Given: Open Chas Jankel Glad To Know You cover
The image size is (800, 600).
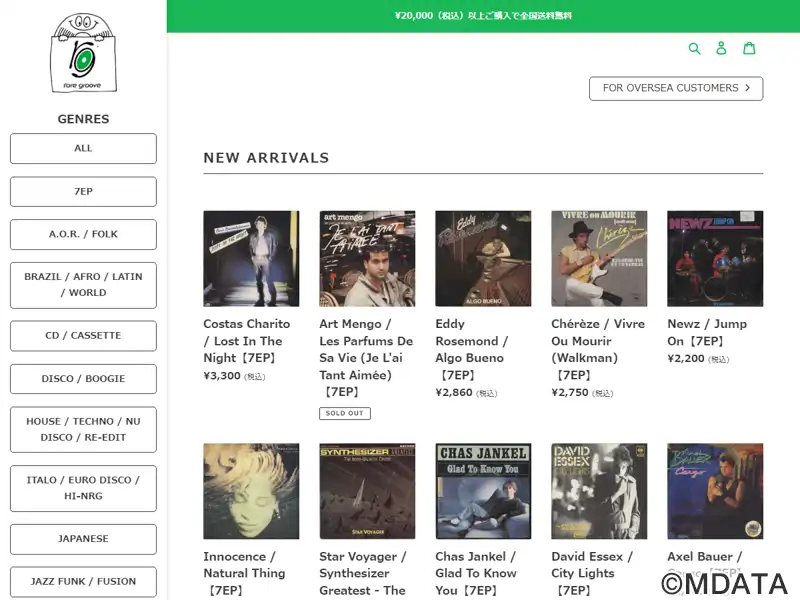Looking at the screenshot, I should (483, 491).
